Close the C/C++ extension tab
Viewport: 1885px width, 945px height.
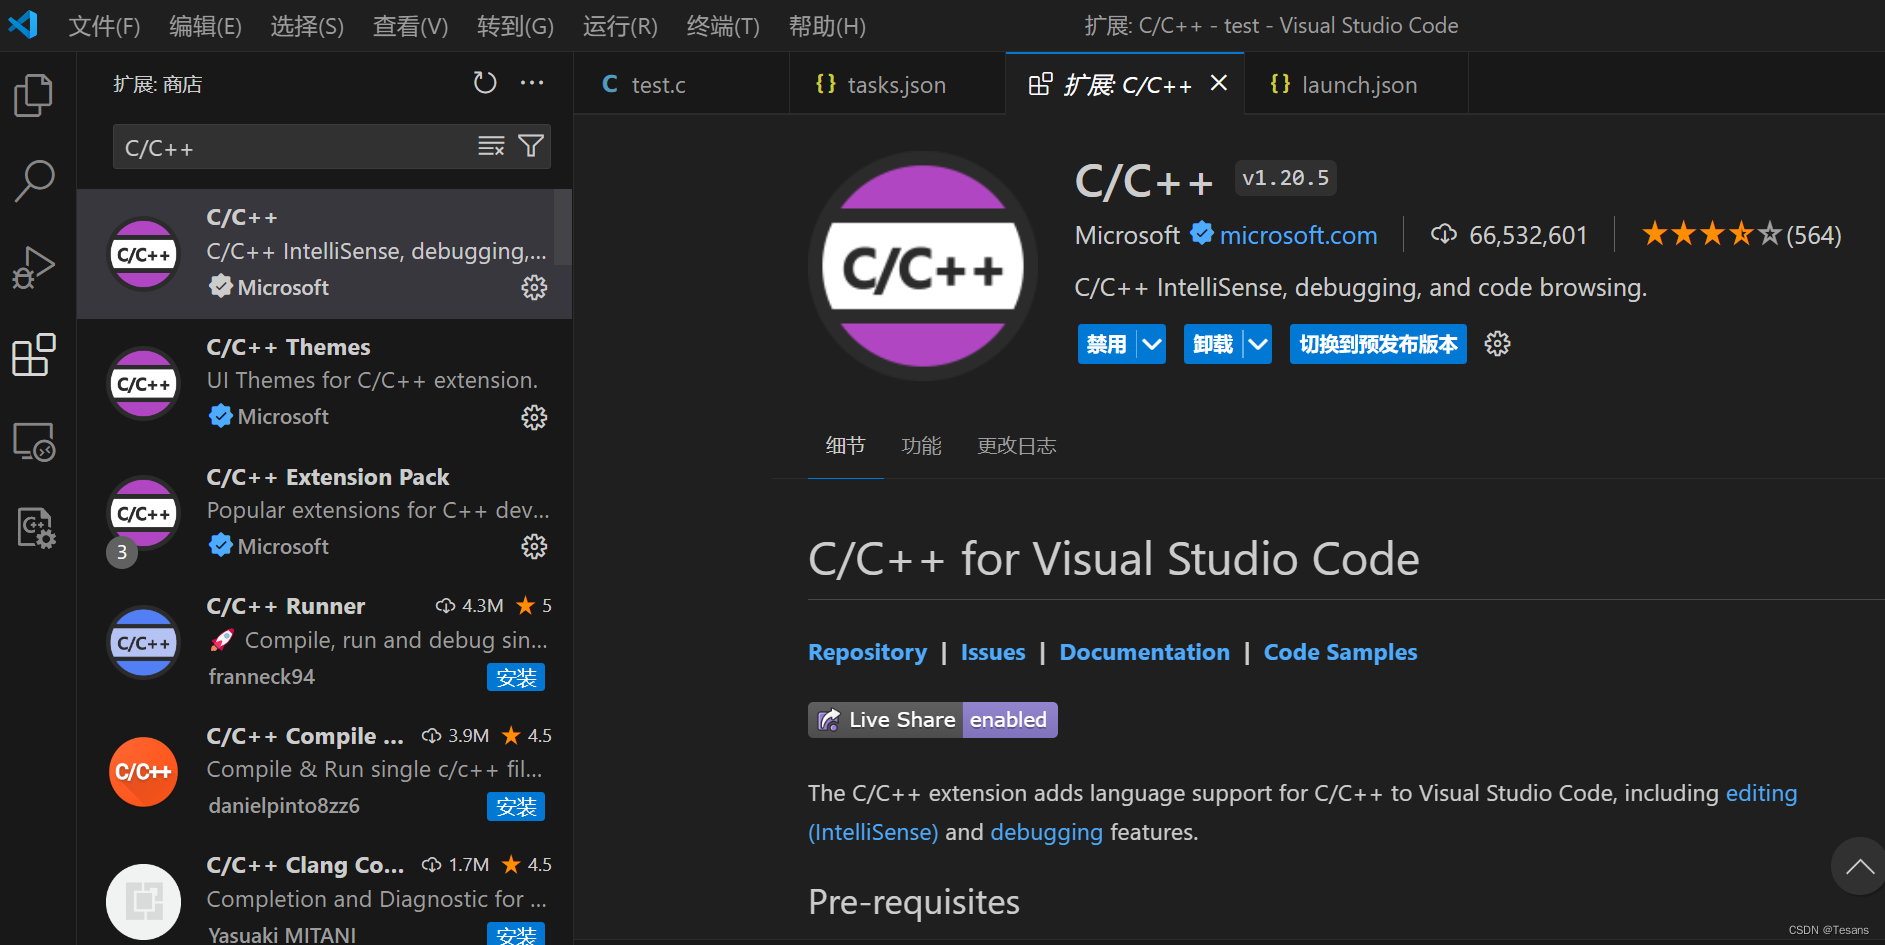pos(1218,83)
